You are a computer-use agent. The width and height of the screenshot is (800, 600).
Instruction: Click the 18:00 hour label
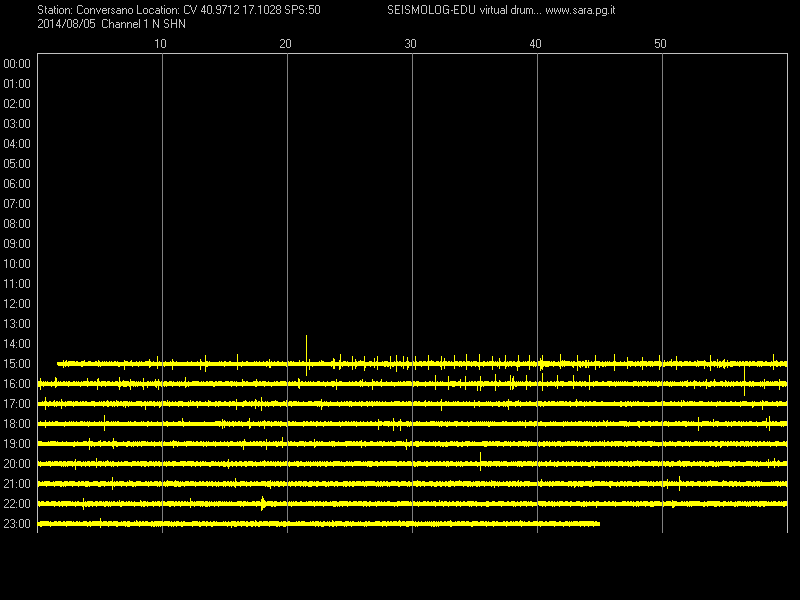[17, 424]
